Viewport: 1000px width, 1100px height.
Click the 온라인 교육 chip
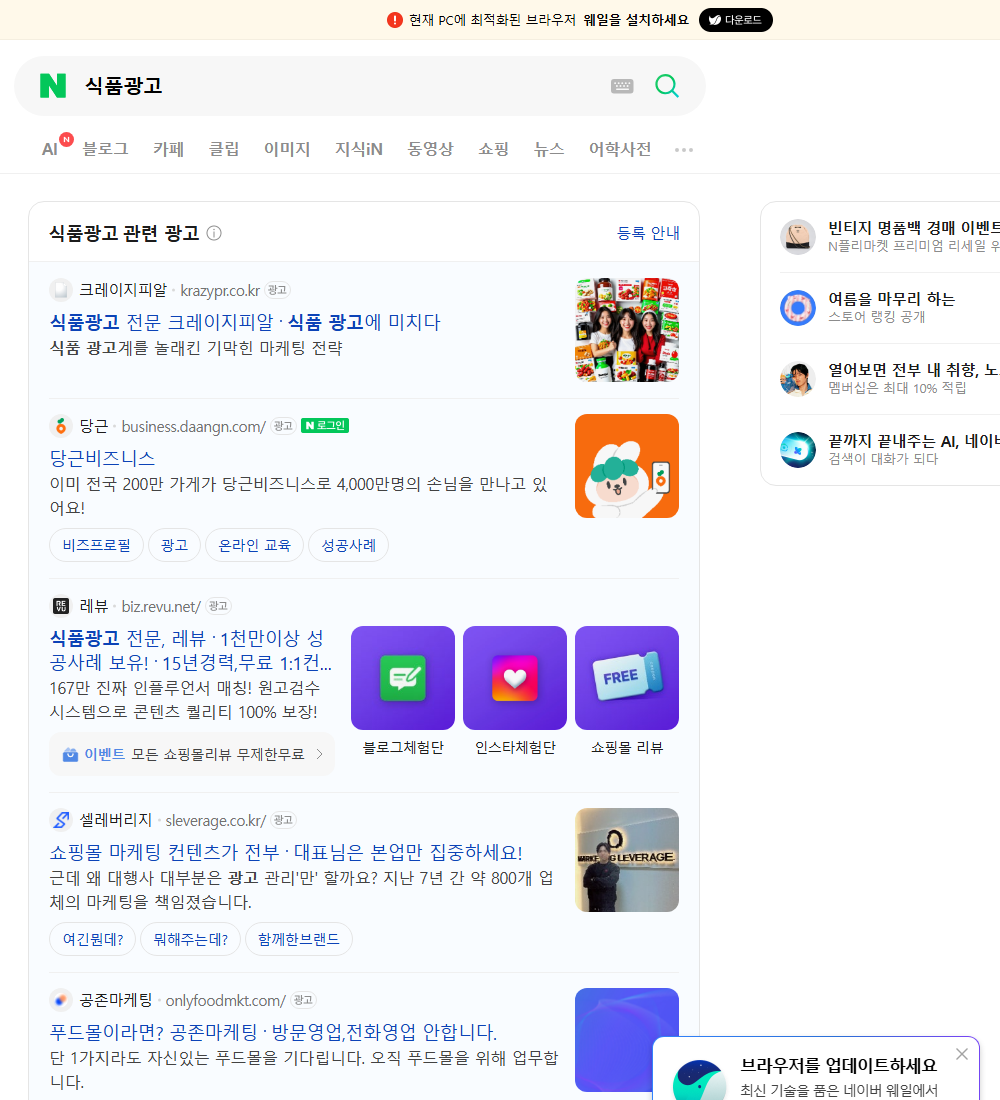coord(254,545)
